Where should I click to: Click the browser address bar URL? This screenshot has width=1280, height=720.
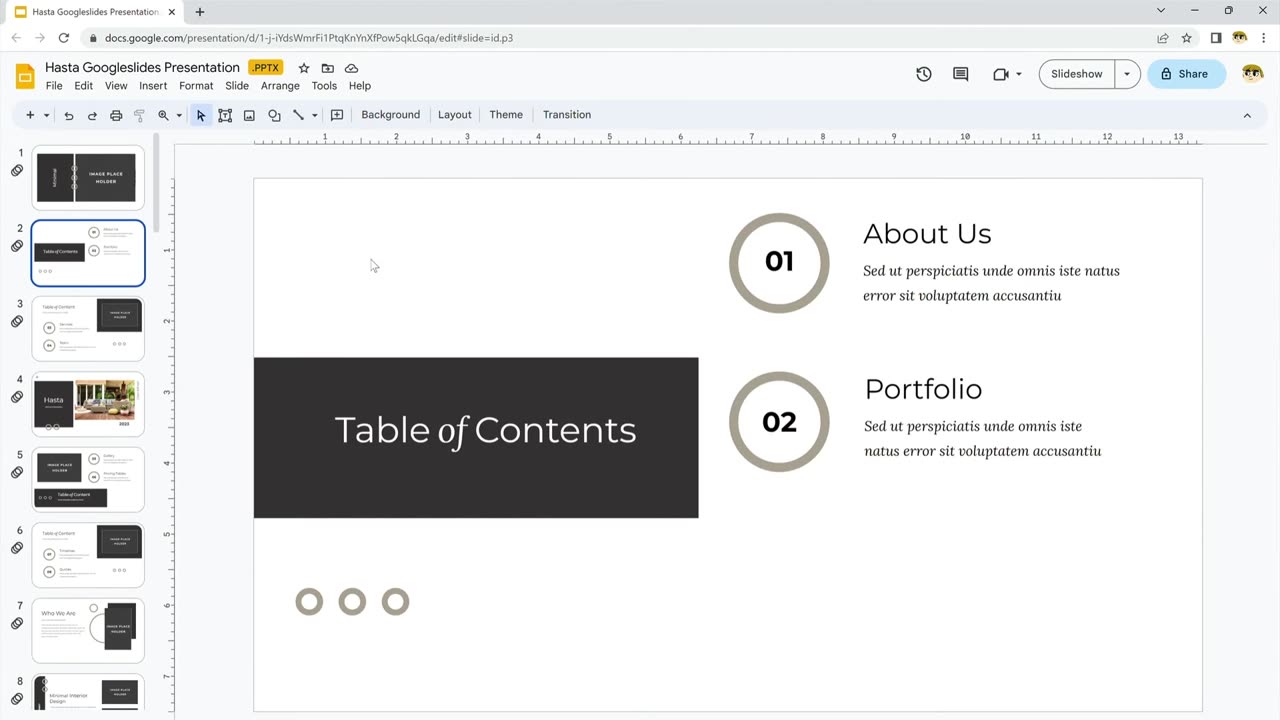309,38
